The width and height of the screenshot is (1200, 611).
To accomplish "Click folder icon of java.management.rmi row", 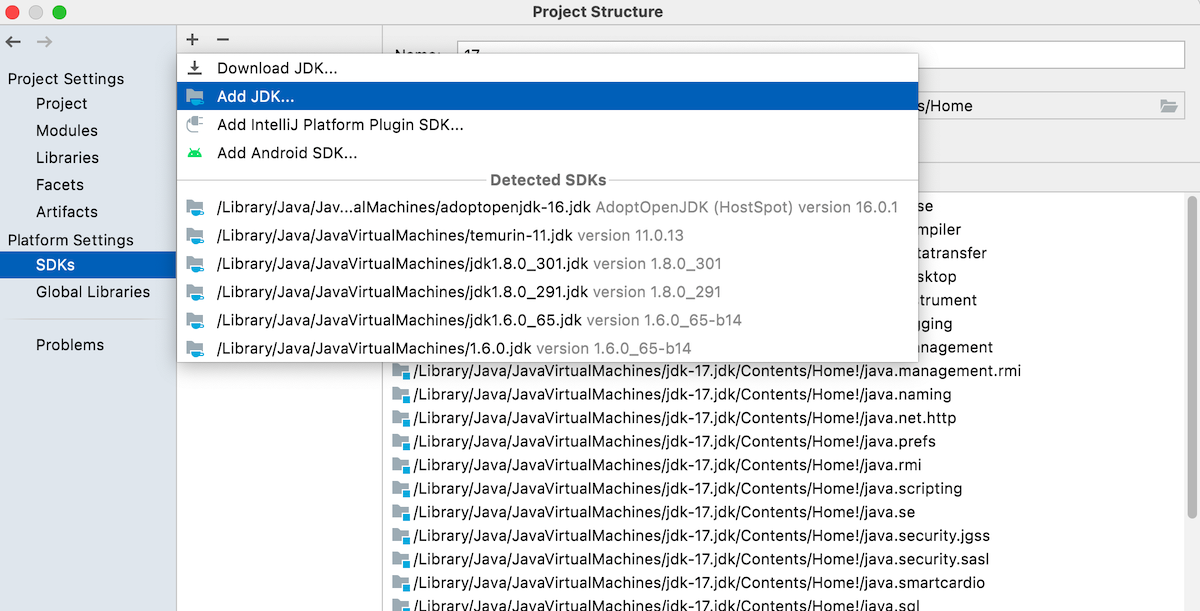I will [401, 371].
